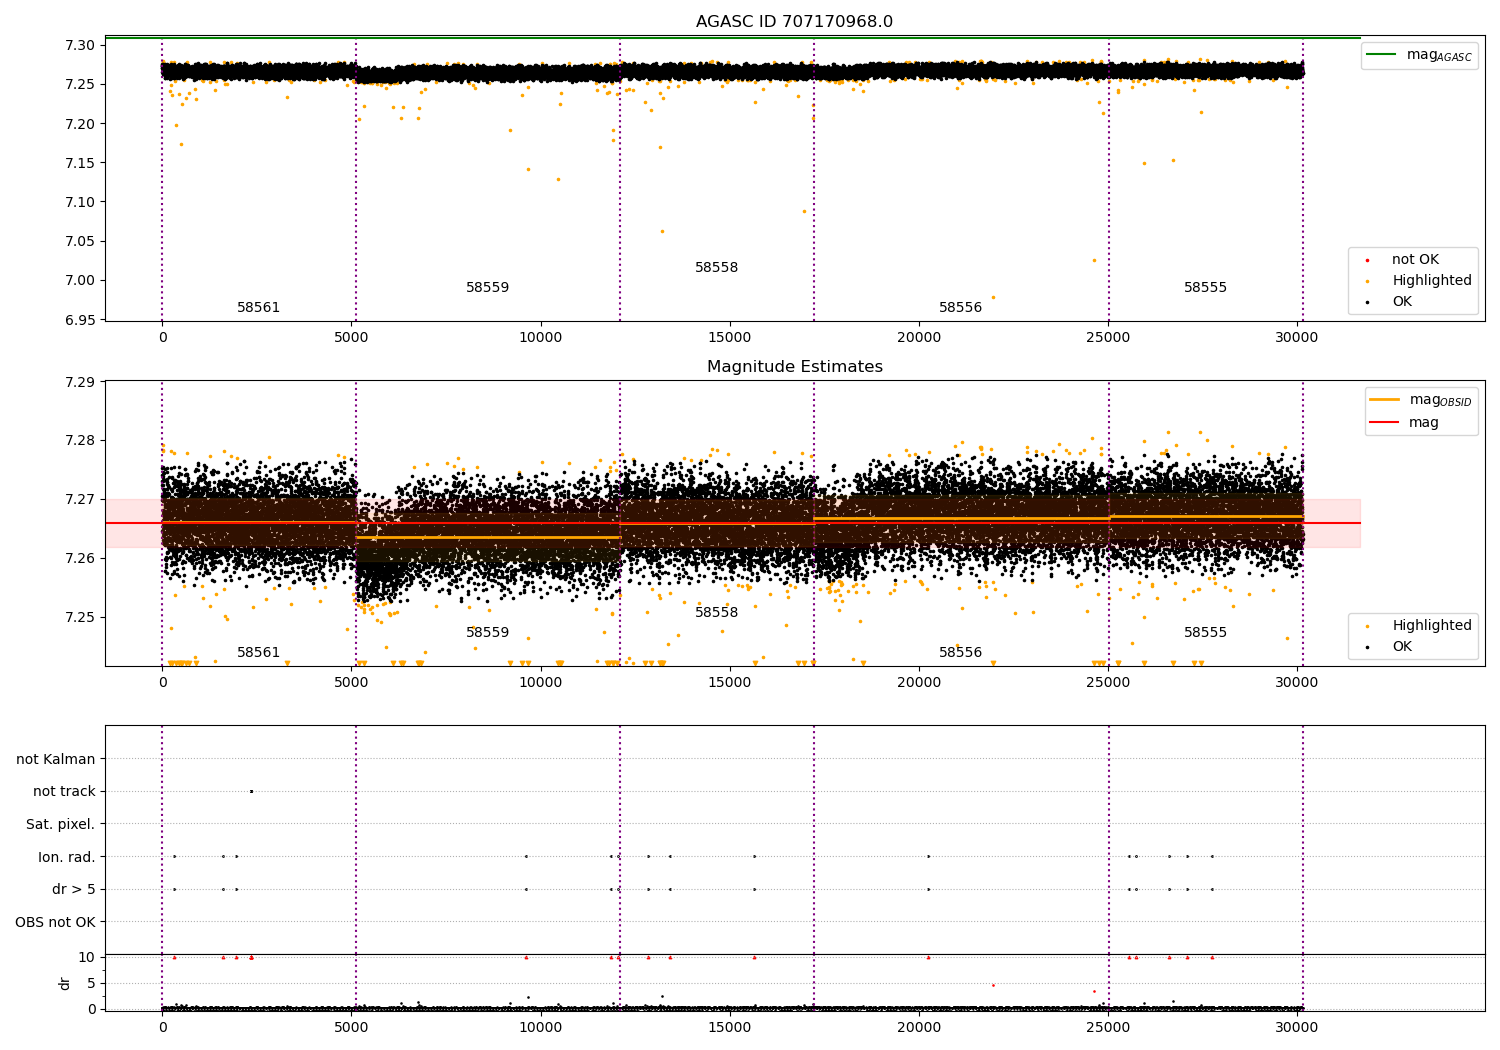
Task: Click the lone data point on the 'not track' row
Action: tap(251, 791)
